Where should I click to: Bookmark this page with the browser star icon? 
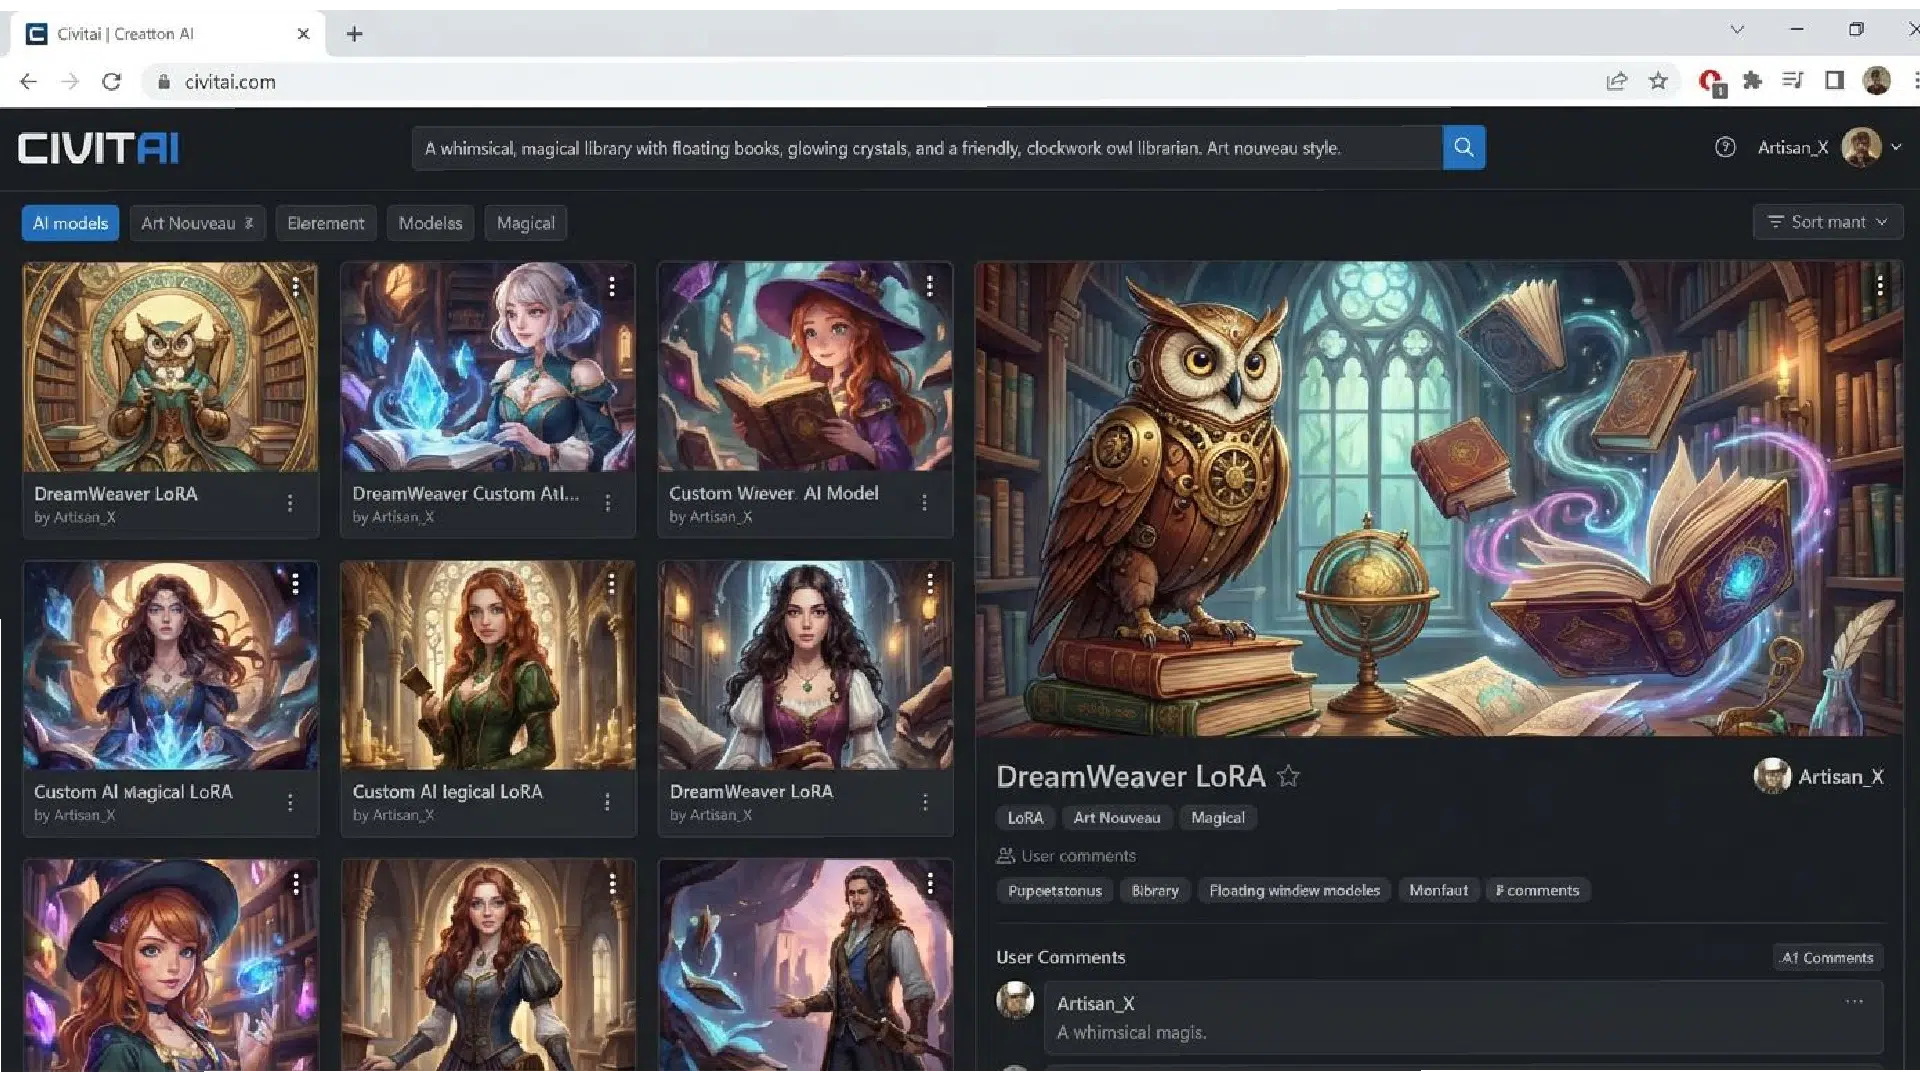coord(1658,81)
